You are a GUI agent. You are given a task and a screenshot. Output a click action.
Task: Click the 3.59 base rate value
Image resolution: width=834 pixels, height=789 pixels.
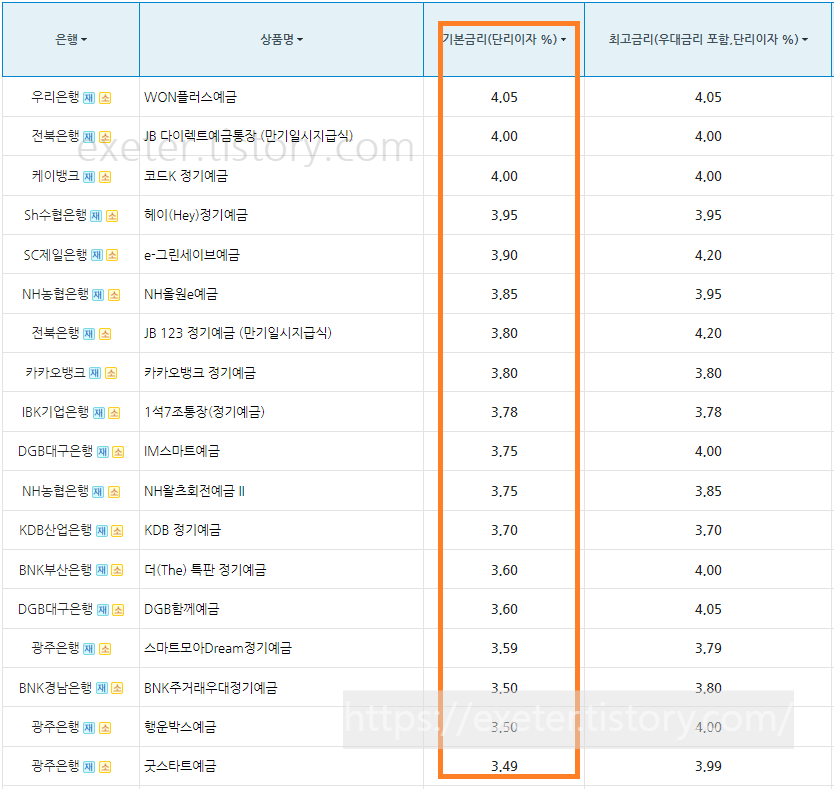[x=504, y=649]
